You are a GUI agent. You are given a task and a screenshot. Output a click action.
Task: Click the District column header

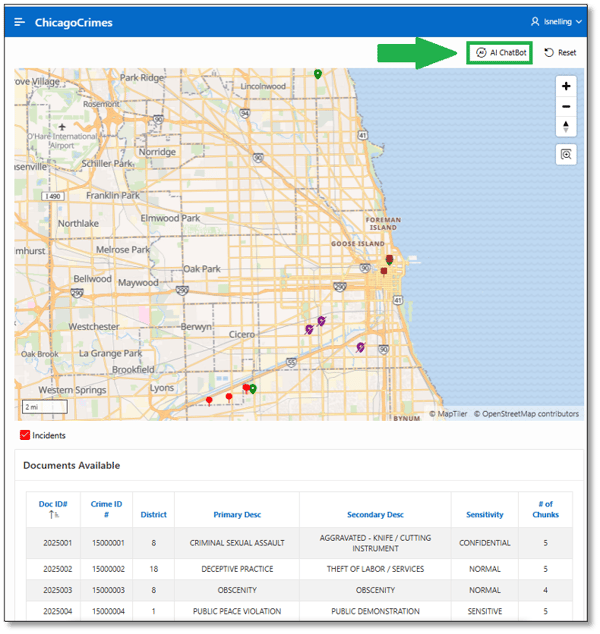(153, 515)
